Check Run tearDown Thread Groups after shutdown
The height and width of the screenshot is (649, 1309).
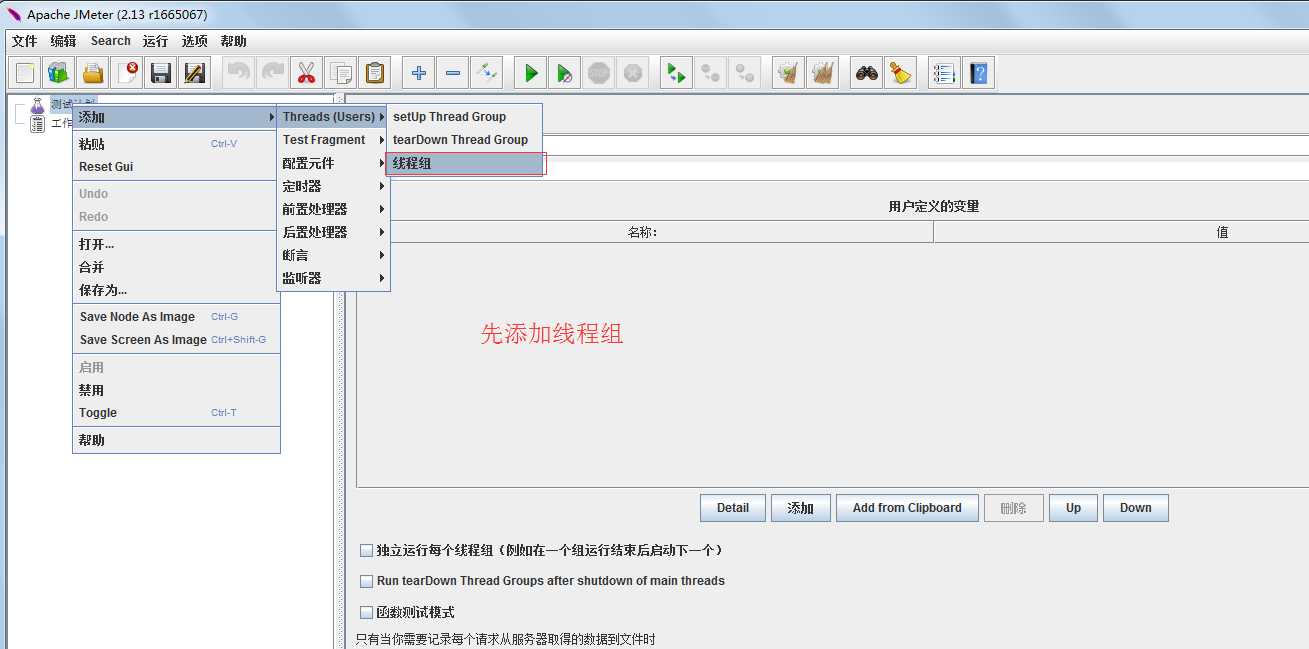click(x=366, y=581)
